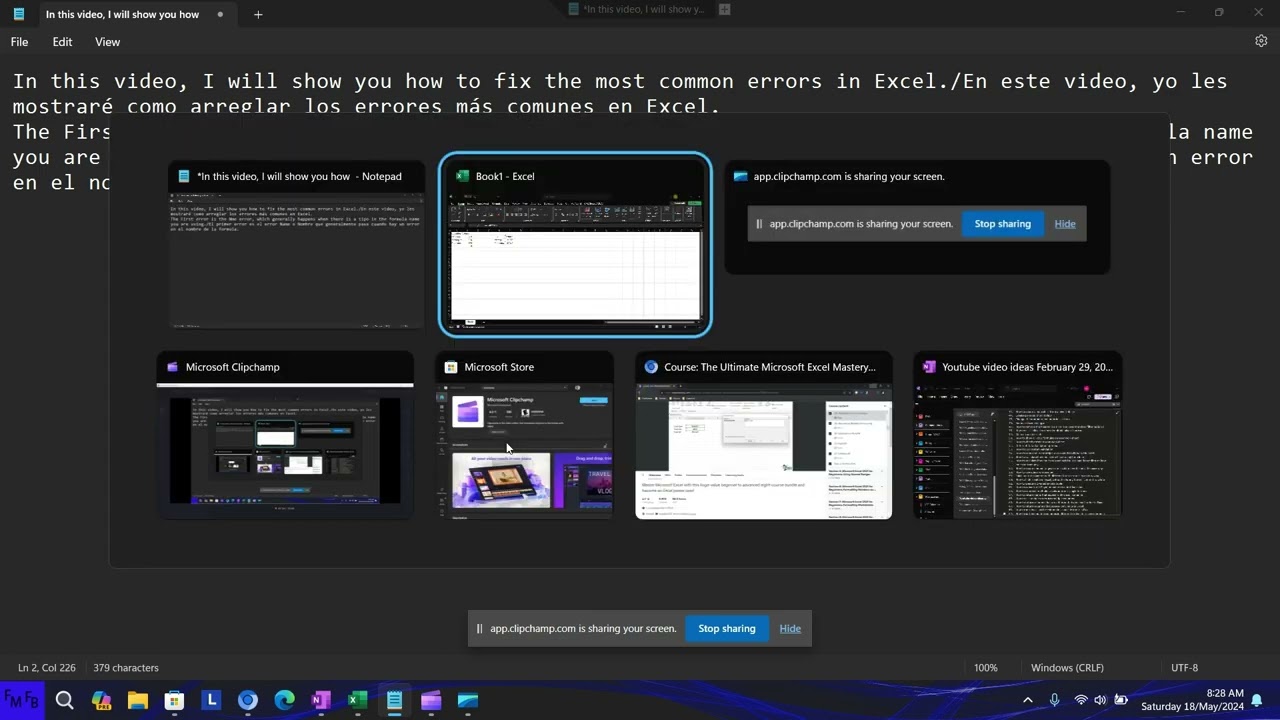Viewport: 1280px width, 720px height.
Task: Add a new Notepad tab with plus
Action: [x=258, y=14]
